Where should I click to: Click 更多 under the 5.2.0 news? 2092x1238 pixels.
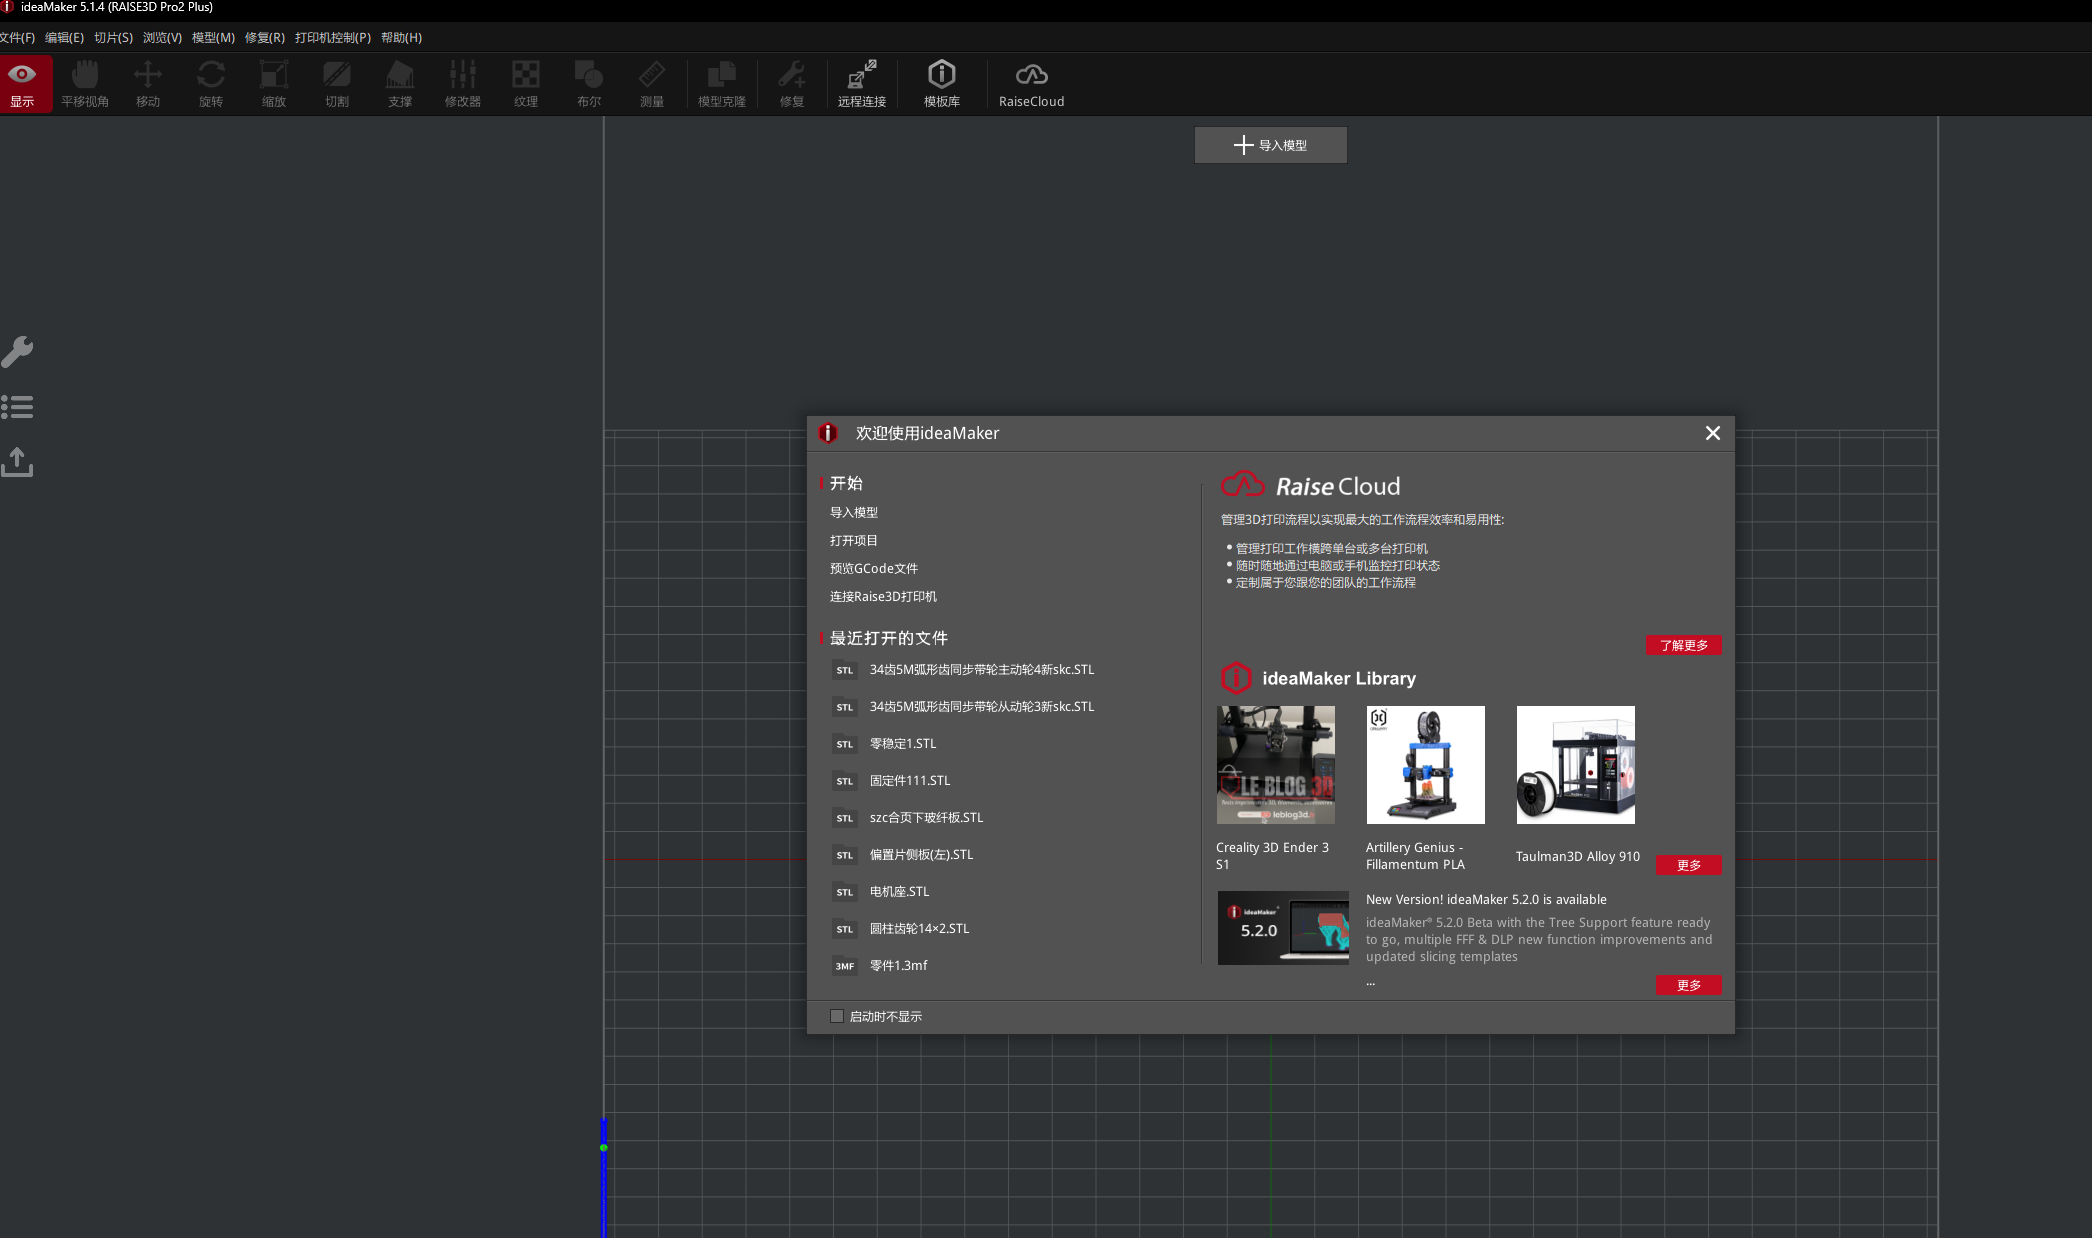tap(1688, 985)
